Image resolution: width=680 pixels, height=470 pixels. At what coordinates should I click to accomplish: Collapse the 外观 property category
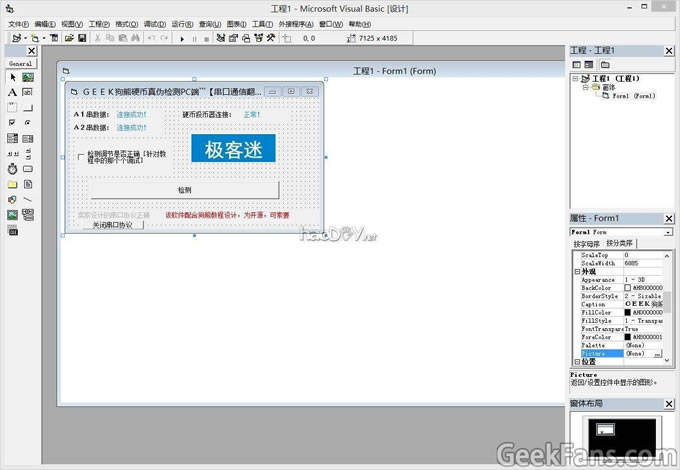tap(577, 272)
